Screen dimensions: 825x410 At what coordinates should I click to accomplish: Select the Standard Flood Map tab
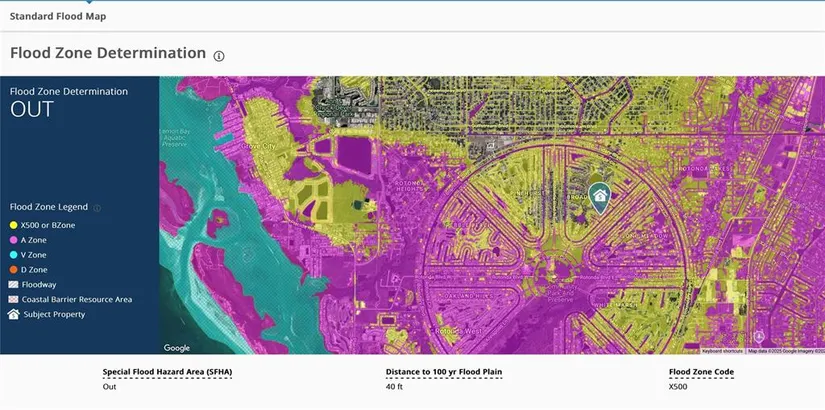[58, 16]
